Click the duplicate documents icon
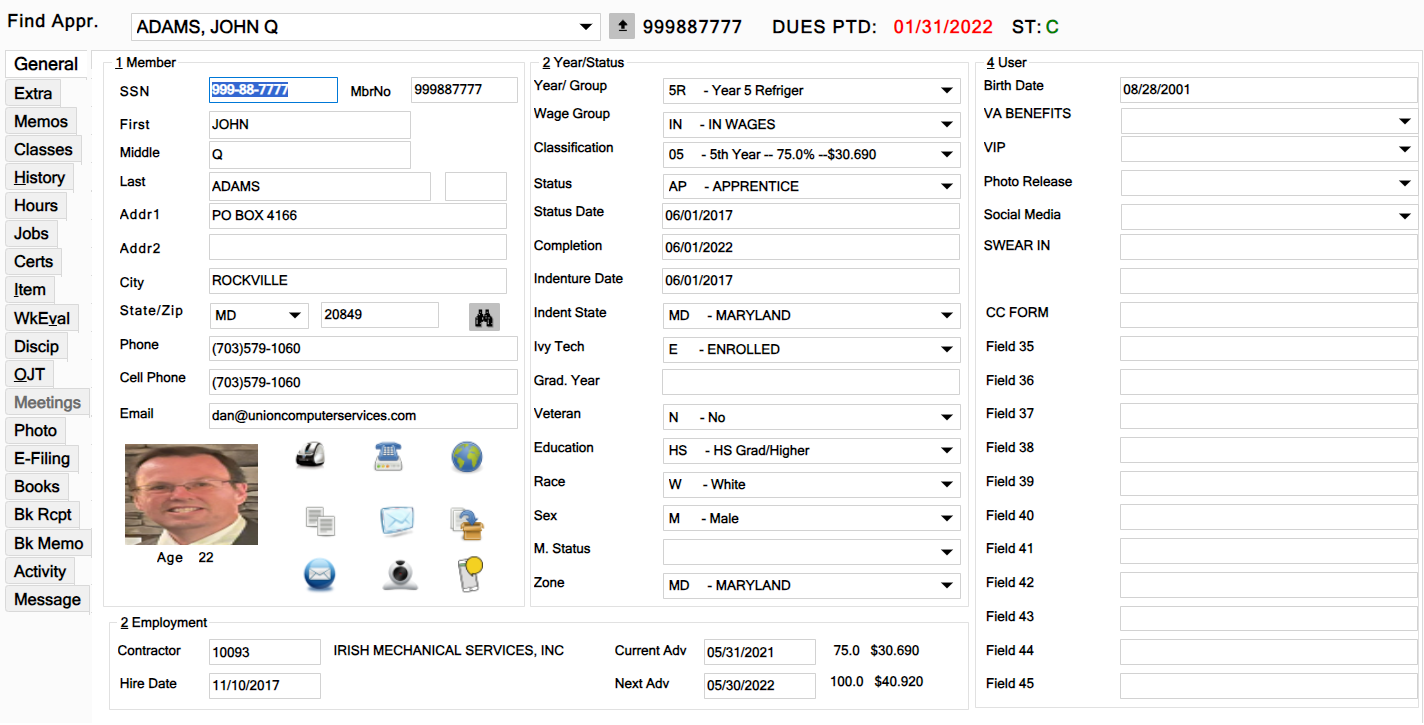This screenshot has width=1424, height=725. tap(319, 520)
